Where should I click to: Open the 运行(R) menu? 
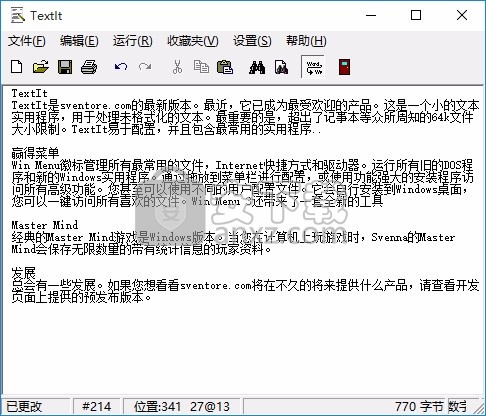click(x=132, y=41)
